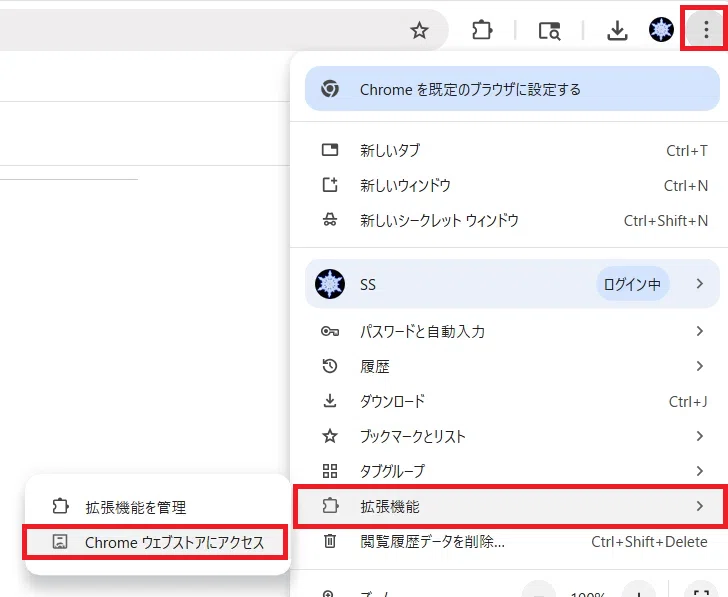Select 拡張機能を管理 in submenu
Screen dimensions: 728x597
coord(156,507)
